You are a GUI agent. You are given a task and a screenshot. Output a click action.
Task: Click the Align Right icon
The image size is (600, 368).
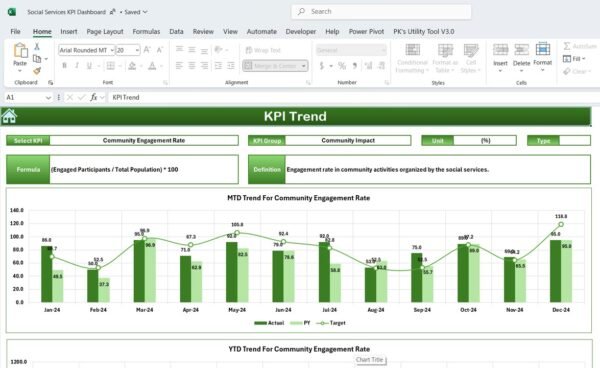[204, 66]
